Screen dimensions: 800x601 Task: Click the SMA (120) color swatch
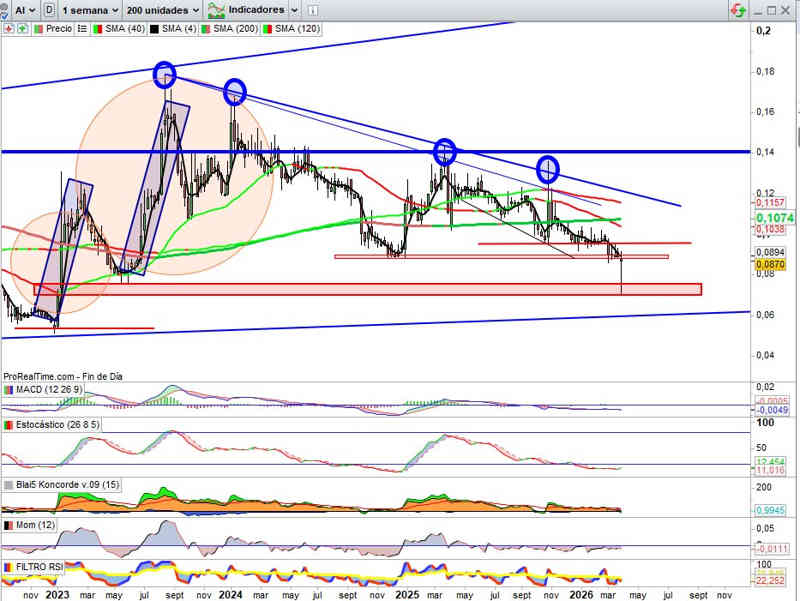pyautogui.click(x=267, y=30)
